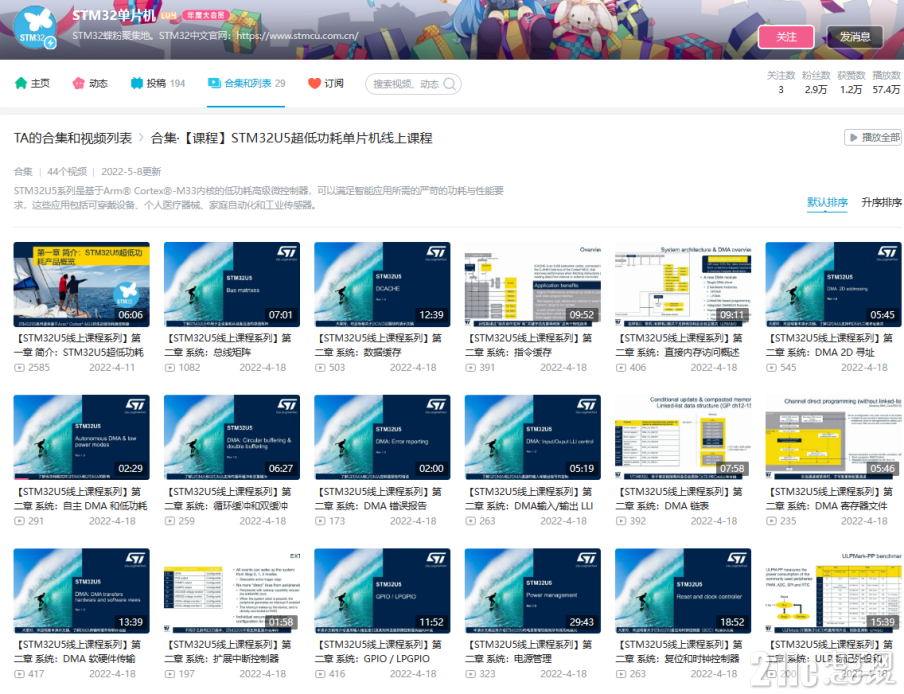Click play count icon beside 503
This screenshot has height=694, width=904.
[x=320, y=368]
